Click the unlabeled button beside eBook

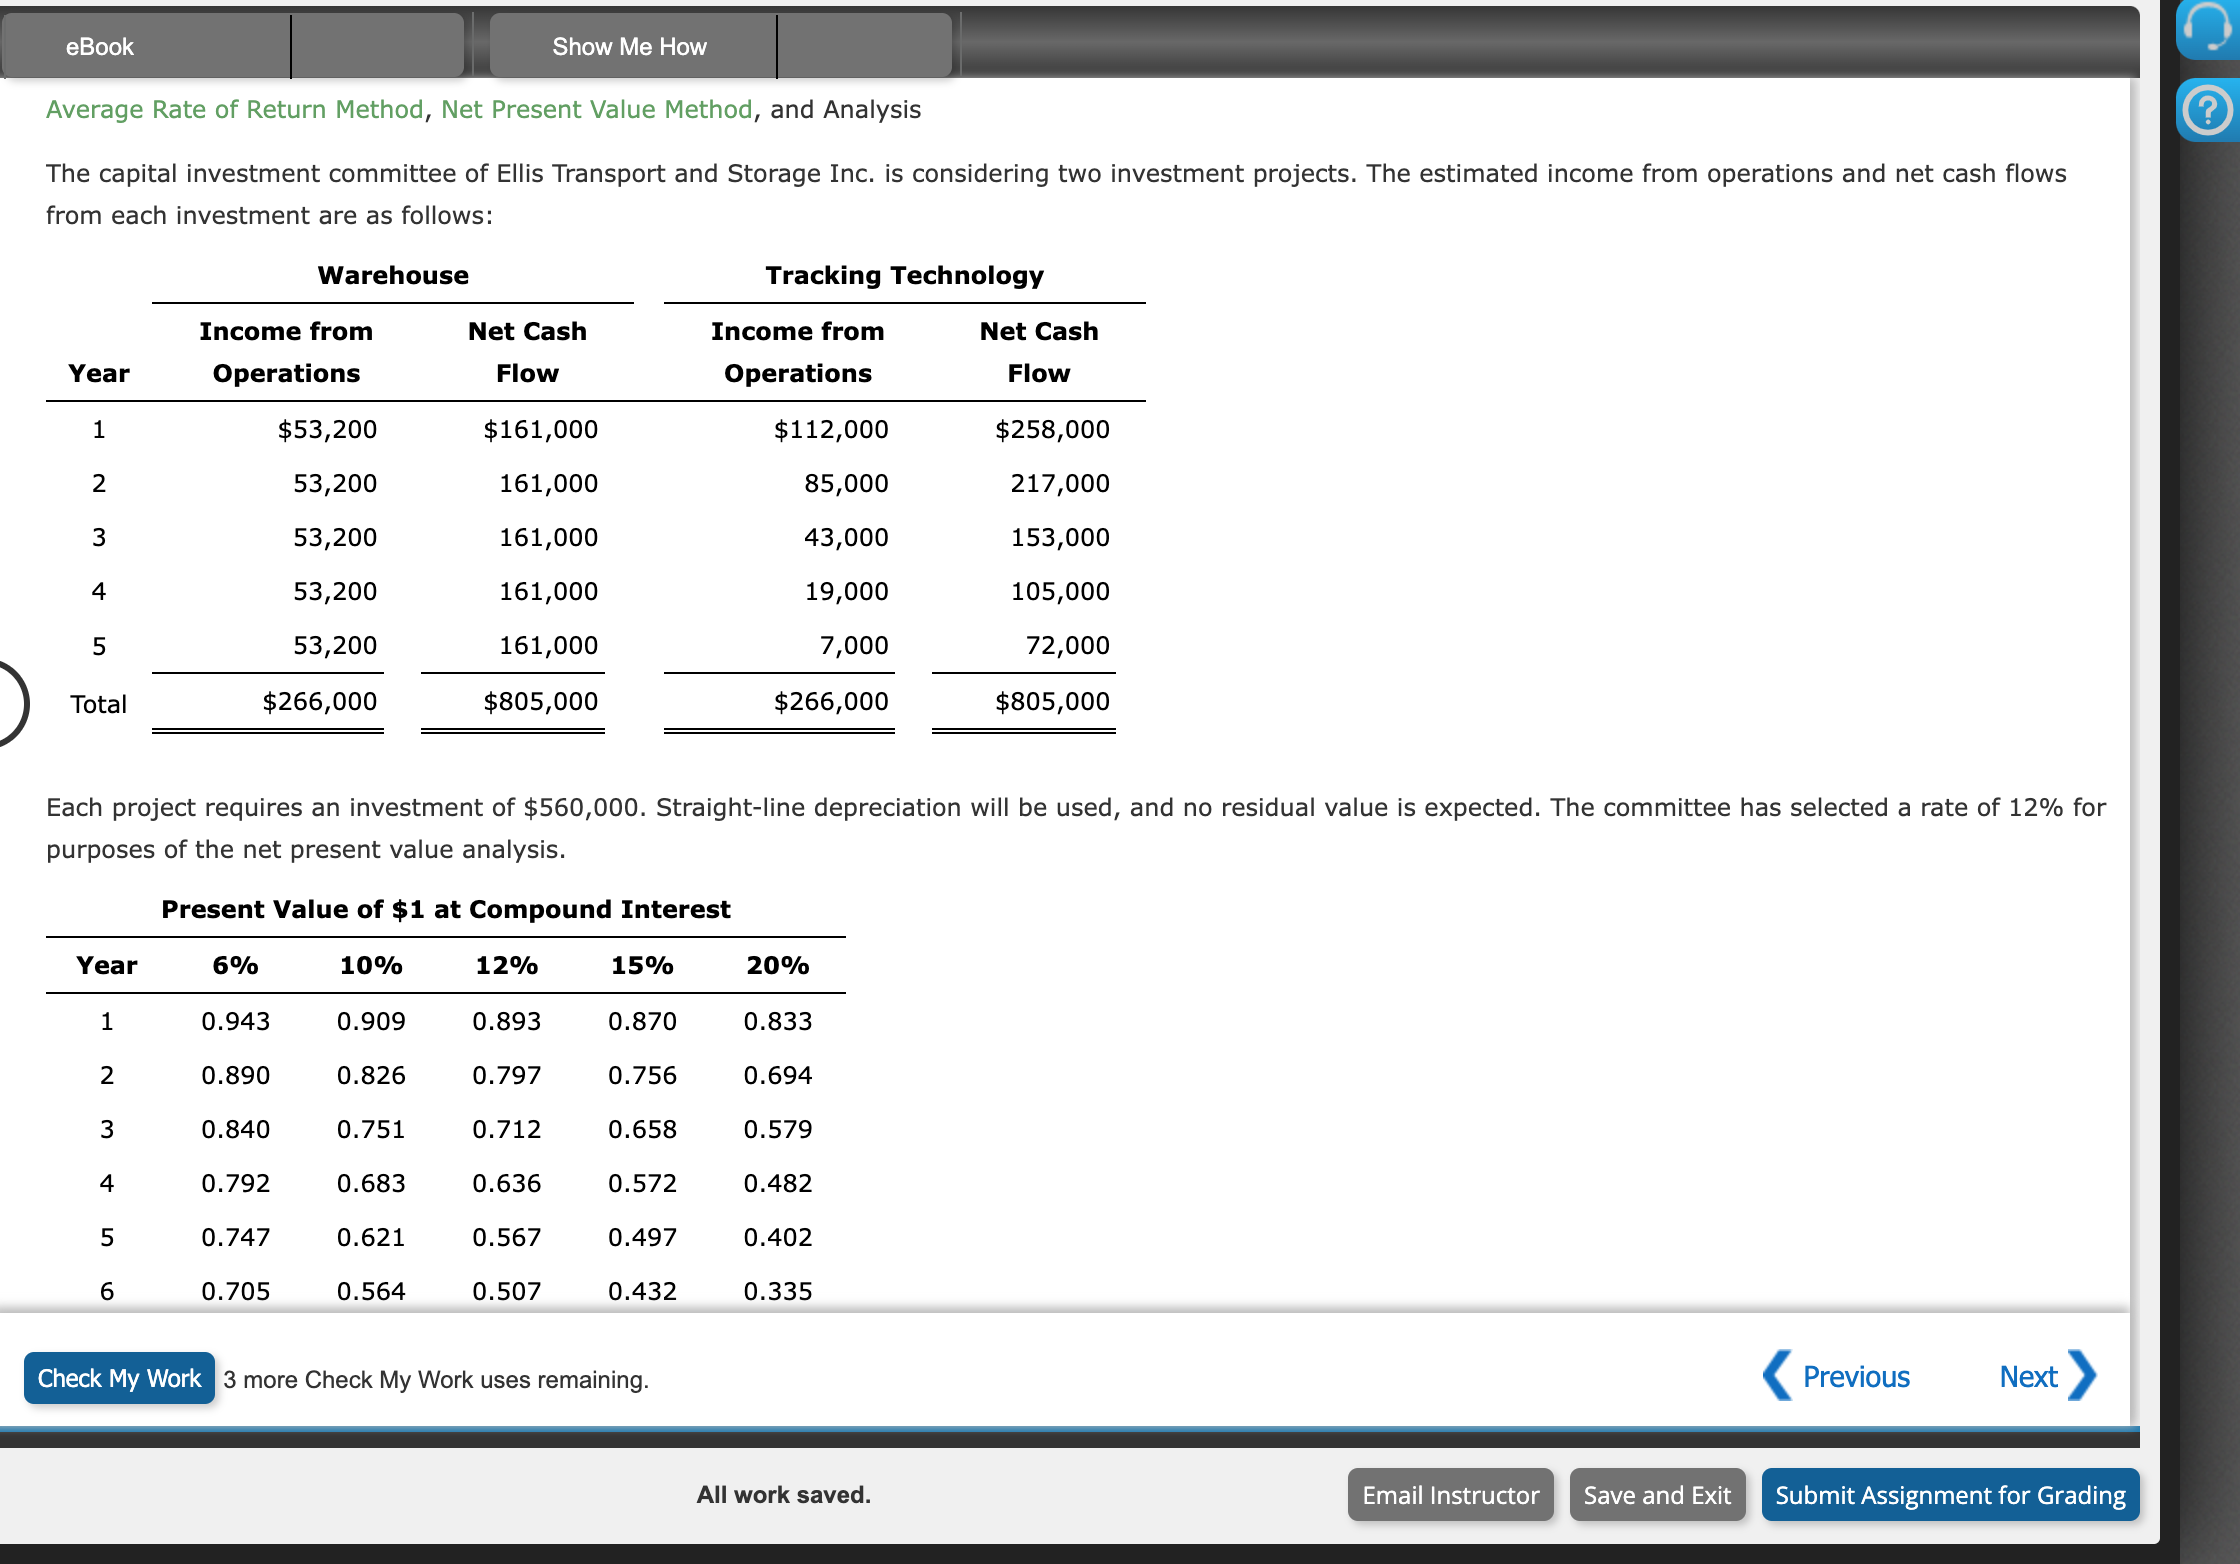pos(377,46)
